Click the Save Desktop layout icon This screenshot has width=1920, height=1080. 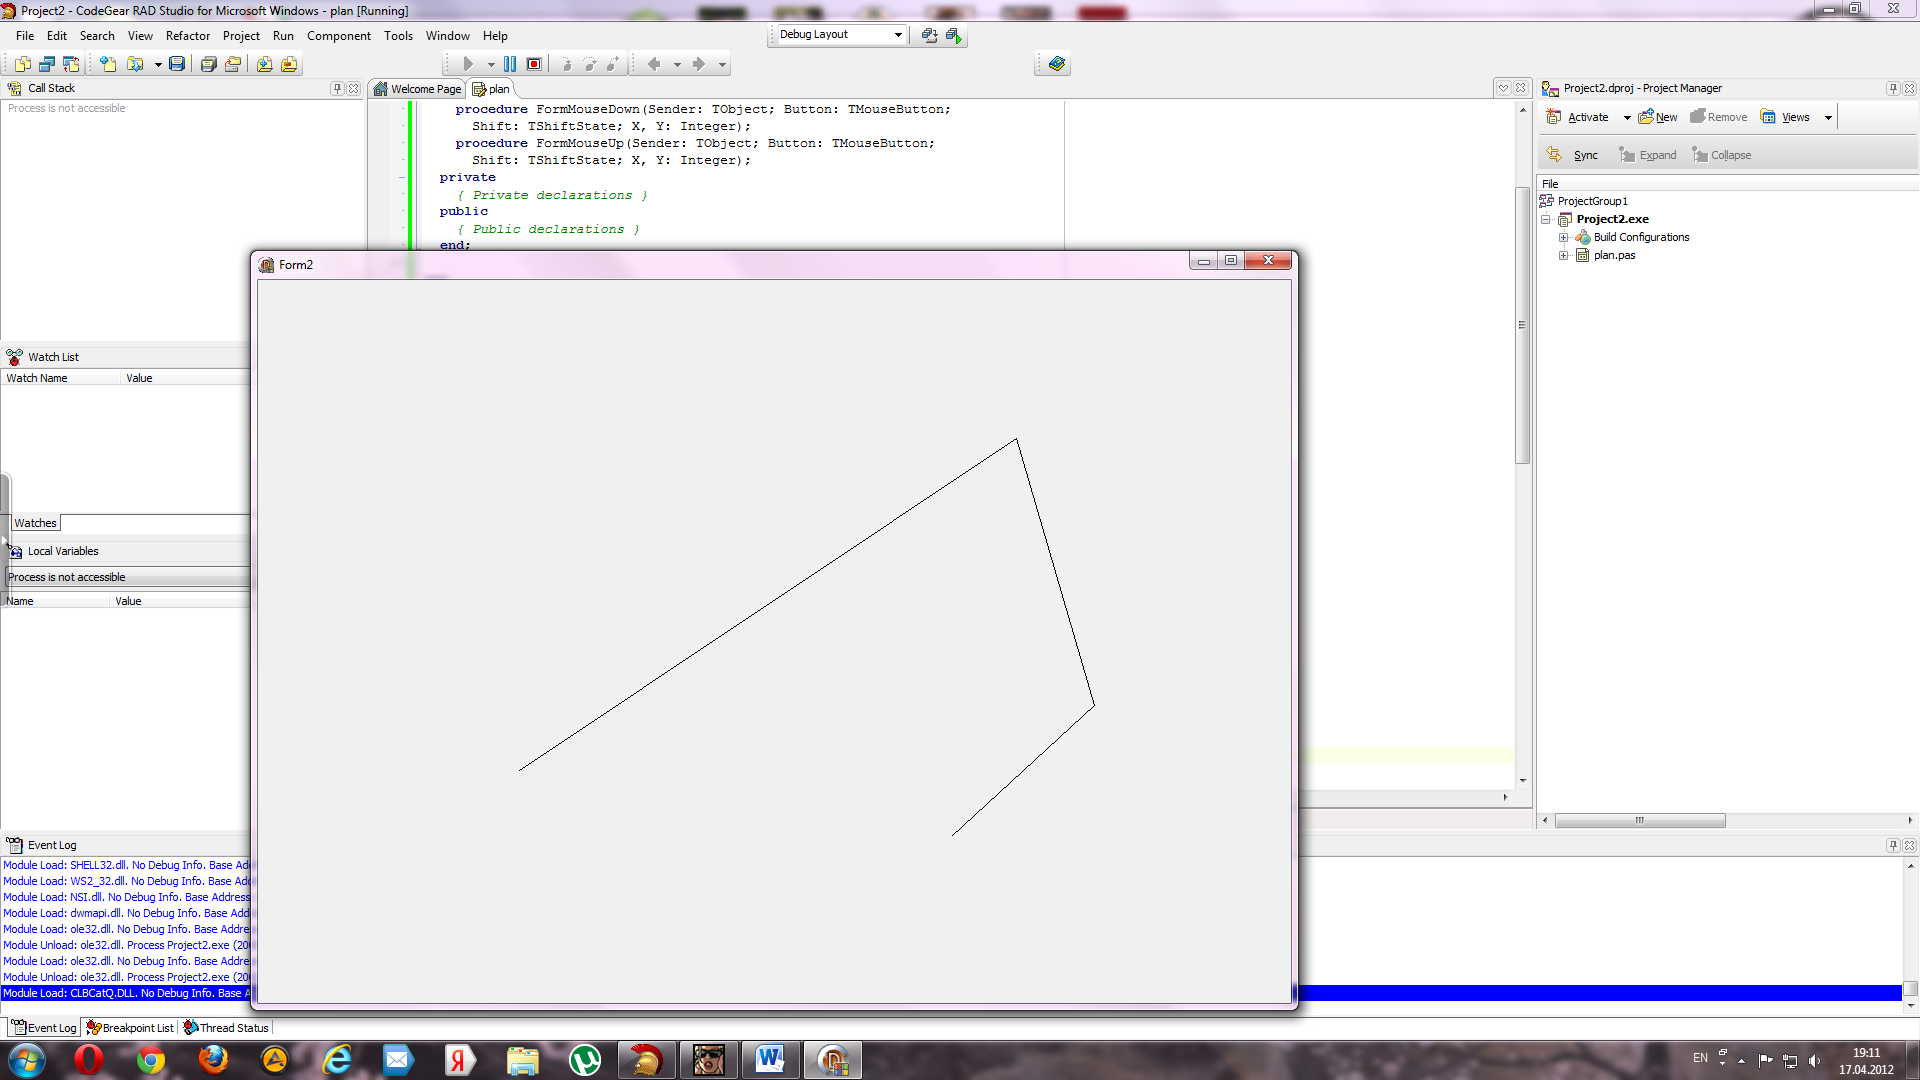click(x=929, y=35)
